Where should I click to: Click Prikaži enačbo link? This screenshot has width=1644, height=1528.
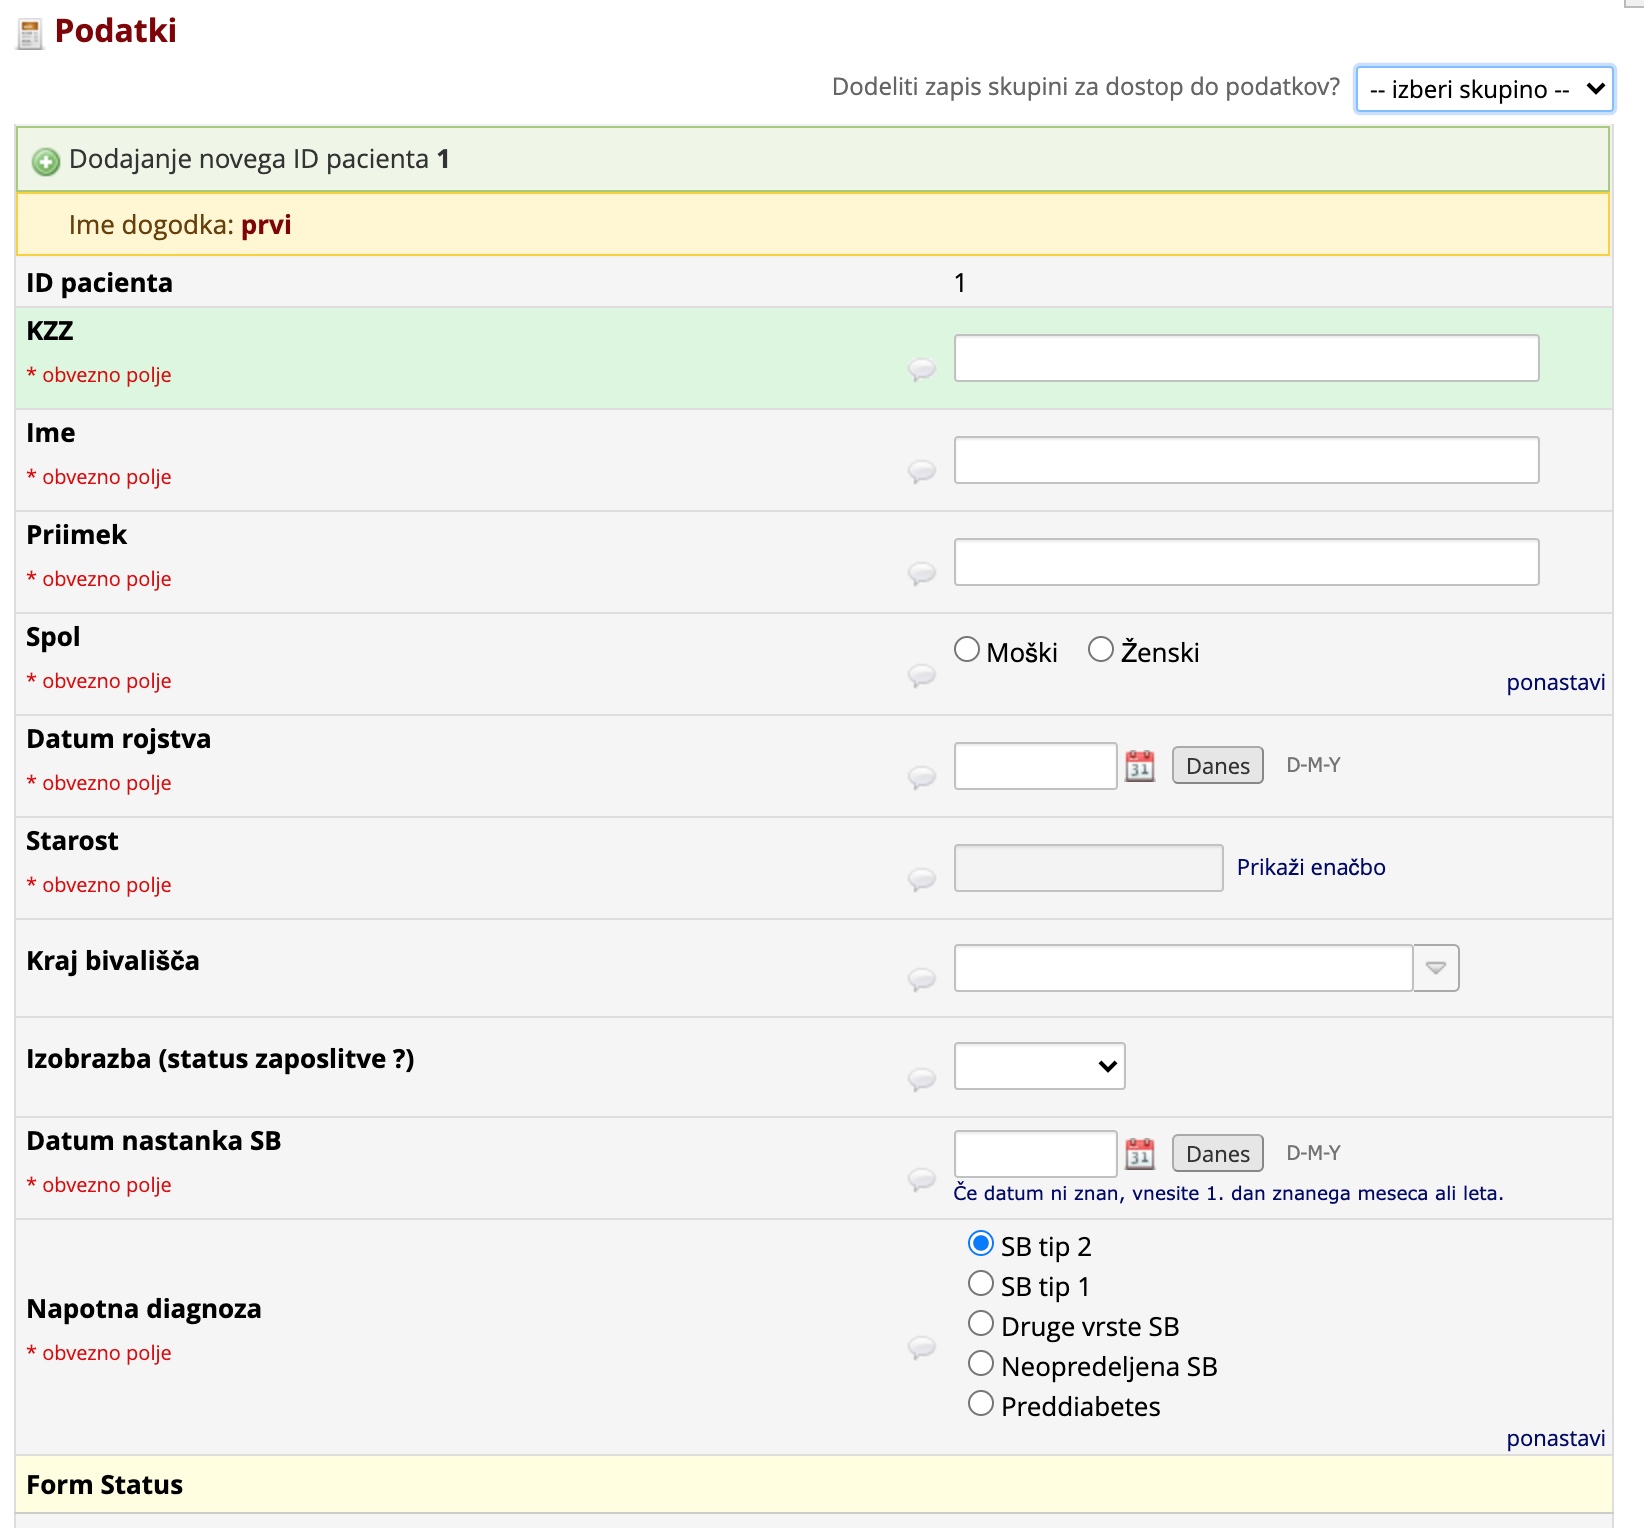(x=1310, y=867)
